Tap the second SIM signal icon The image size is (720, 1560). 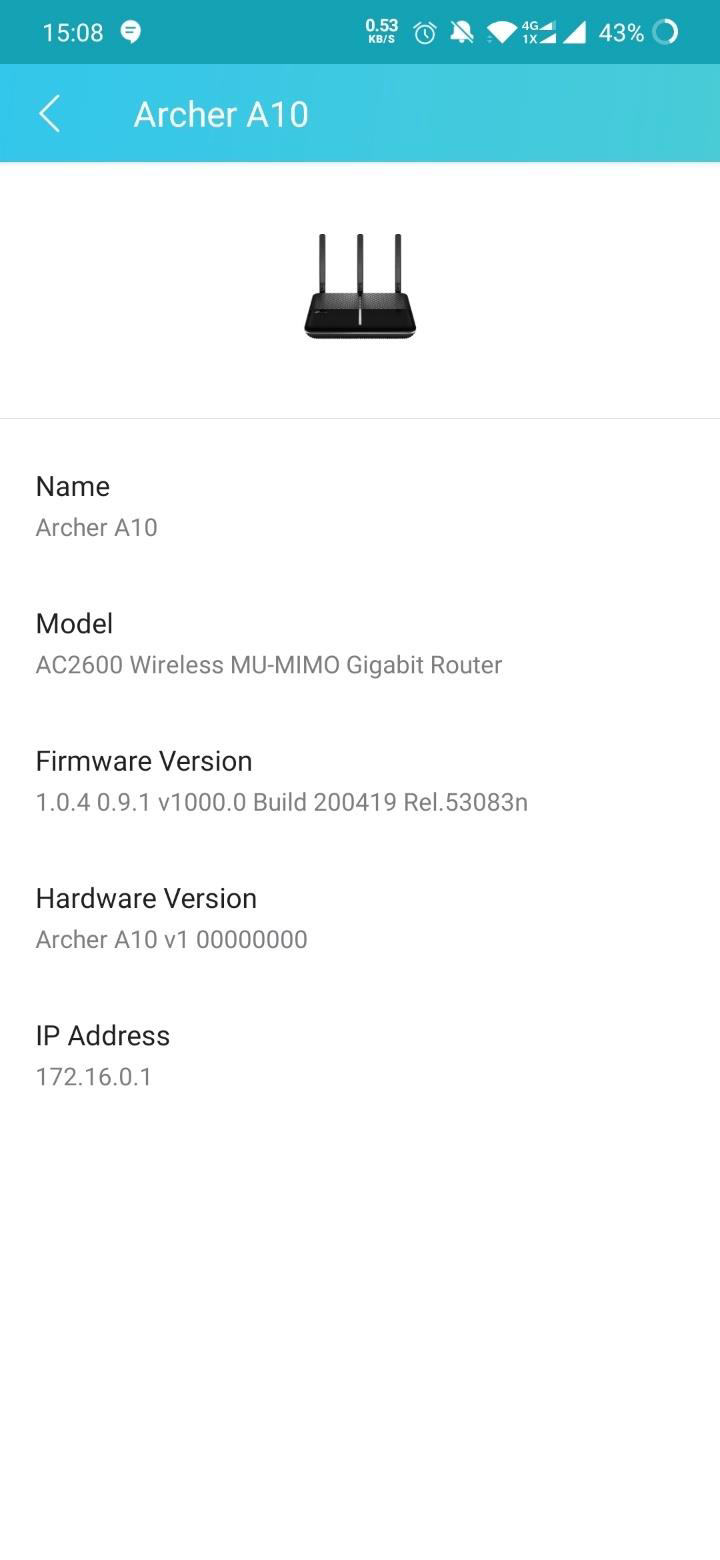[x=574, y=33]
